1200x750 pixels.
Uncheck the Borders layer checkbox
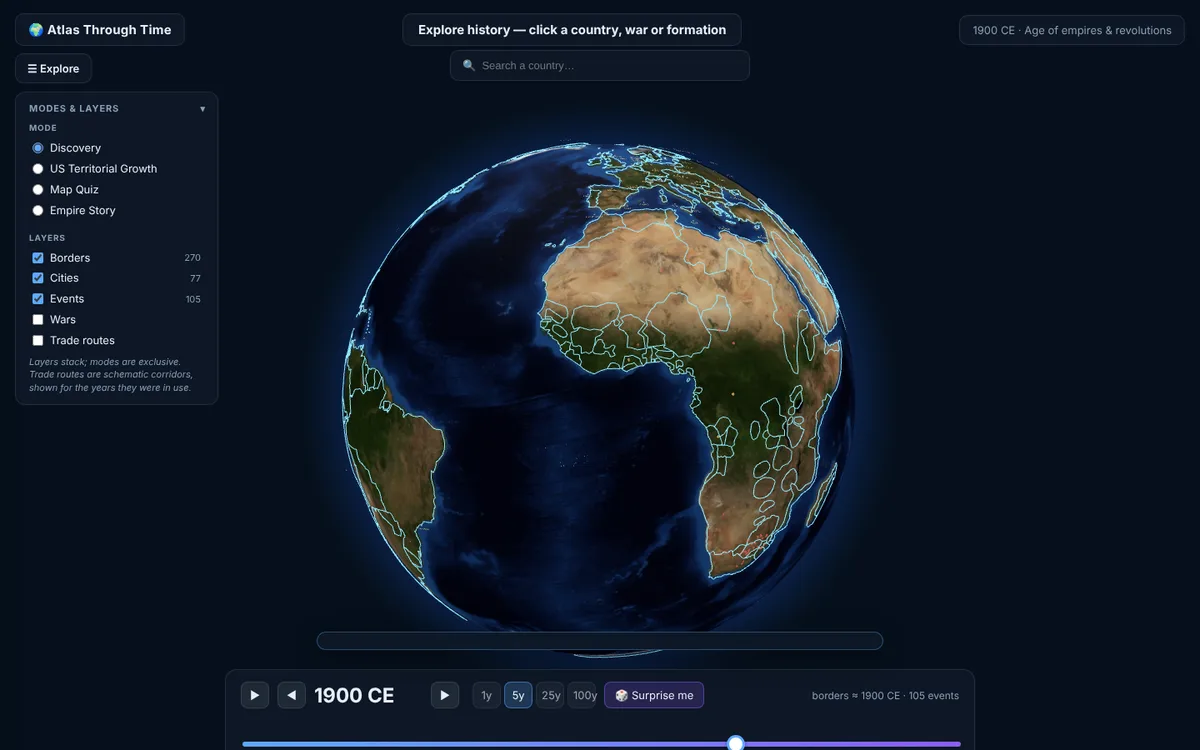pos(38,258)
